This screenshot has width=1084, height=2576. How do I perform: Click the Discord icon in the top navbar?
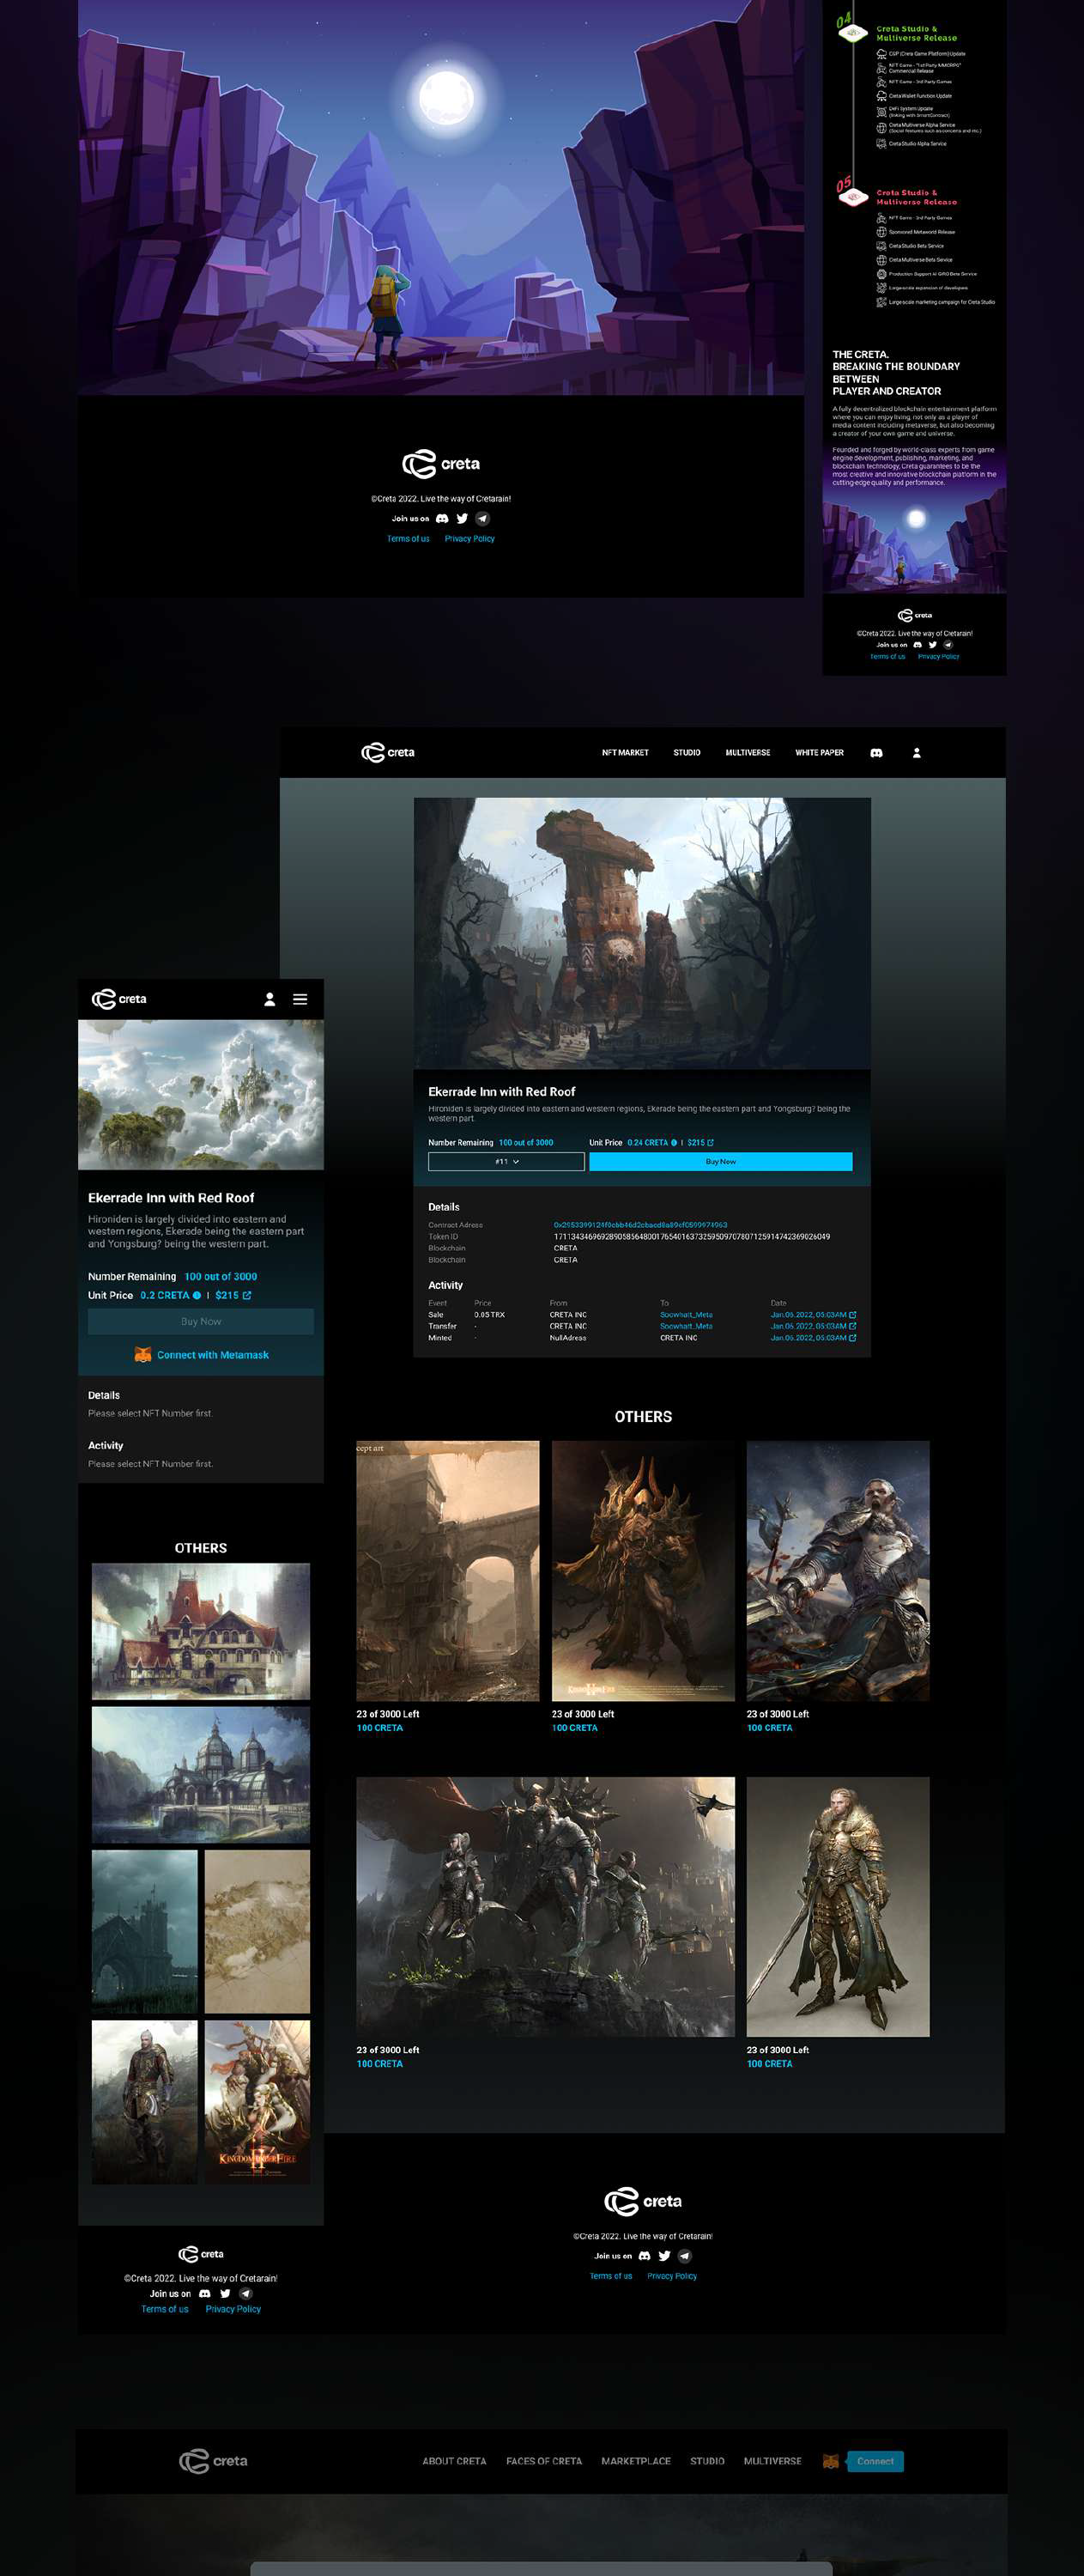(x=876, y=753)
